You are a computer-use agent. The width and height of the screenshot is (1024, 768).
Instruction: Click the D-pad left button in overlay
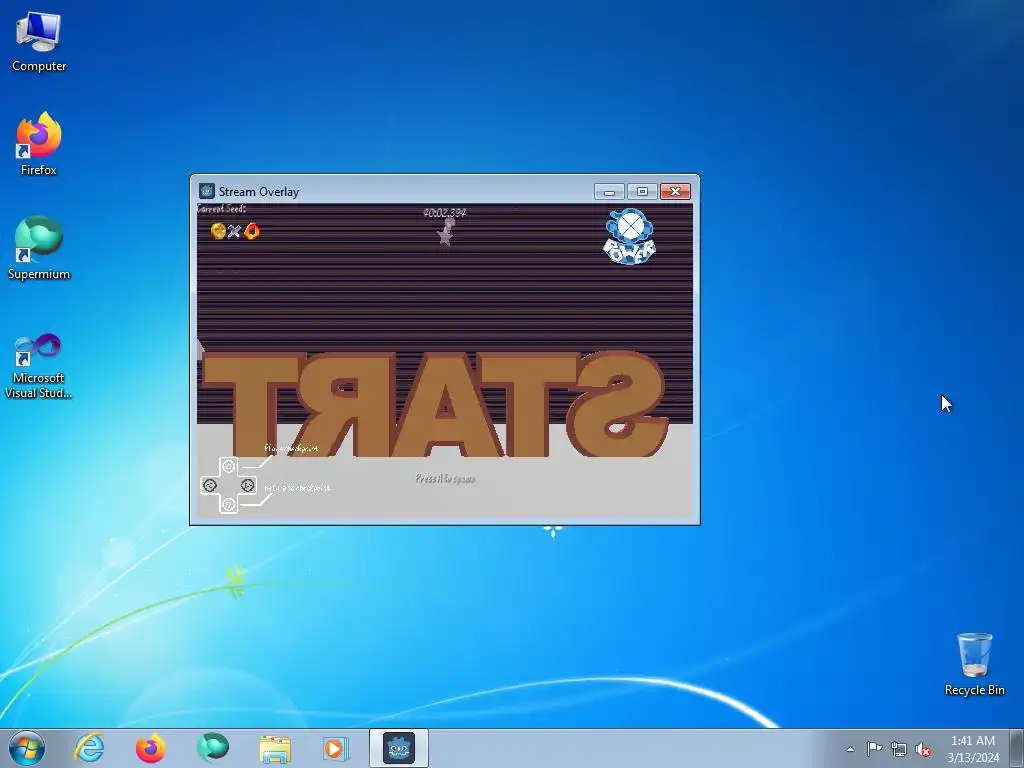coord(210,485)
